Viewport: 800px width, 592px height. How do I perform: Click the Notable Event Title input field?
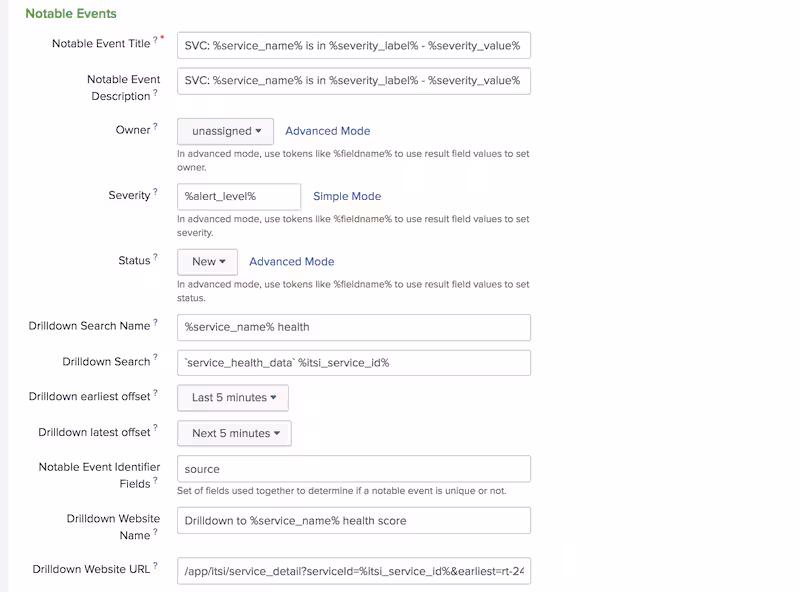(x=353, y=46)
